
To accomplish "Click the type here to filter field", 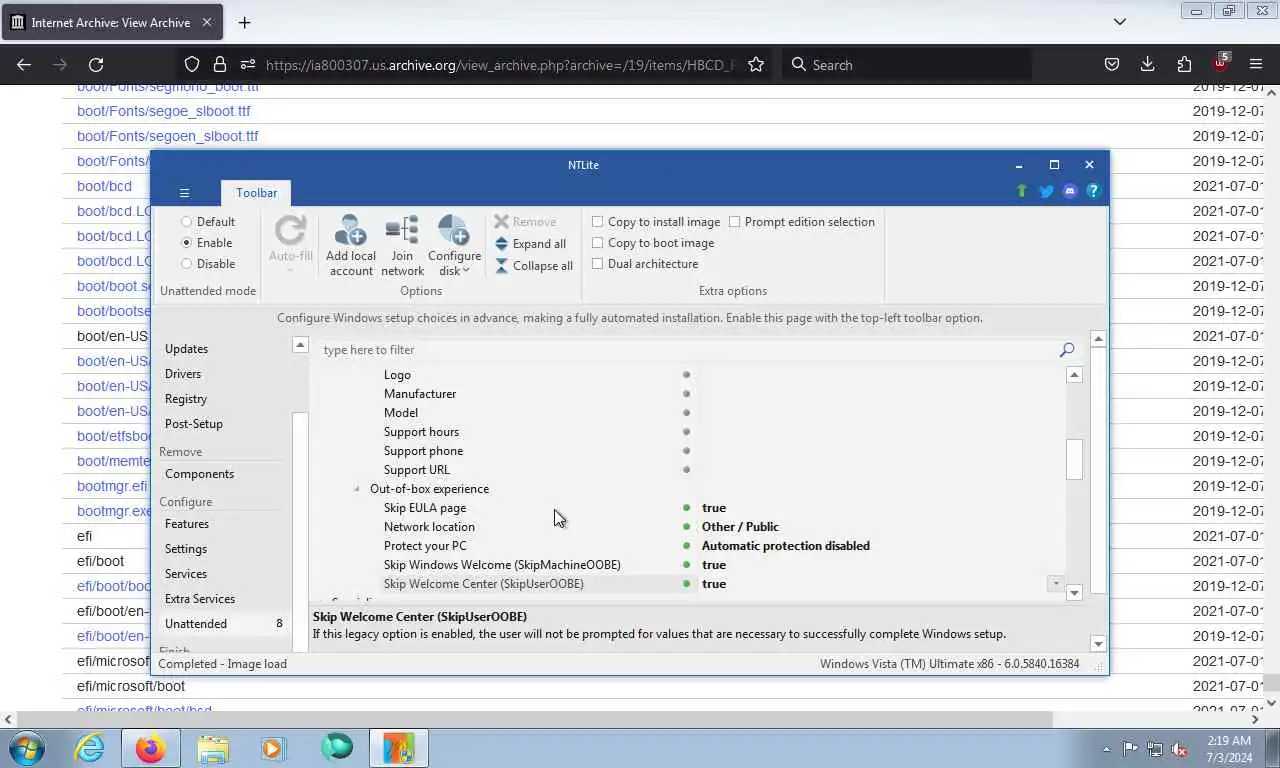I will tap(688, 350).
